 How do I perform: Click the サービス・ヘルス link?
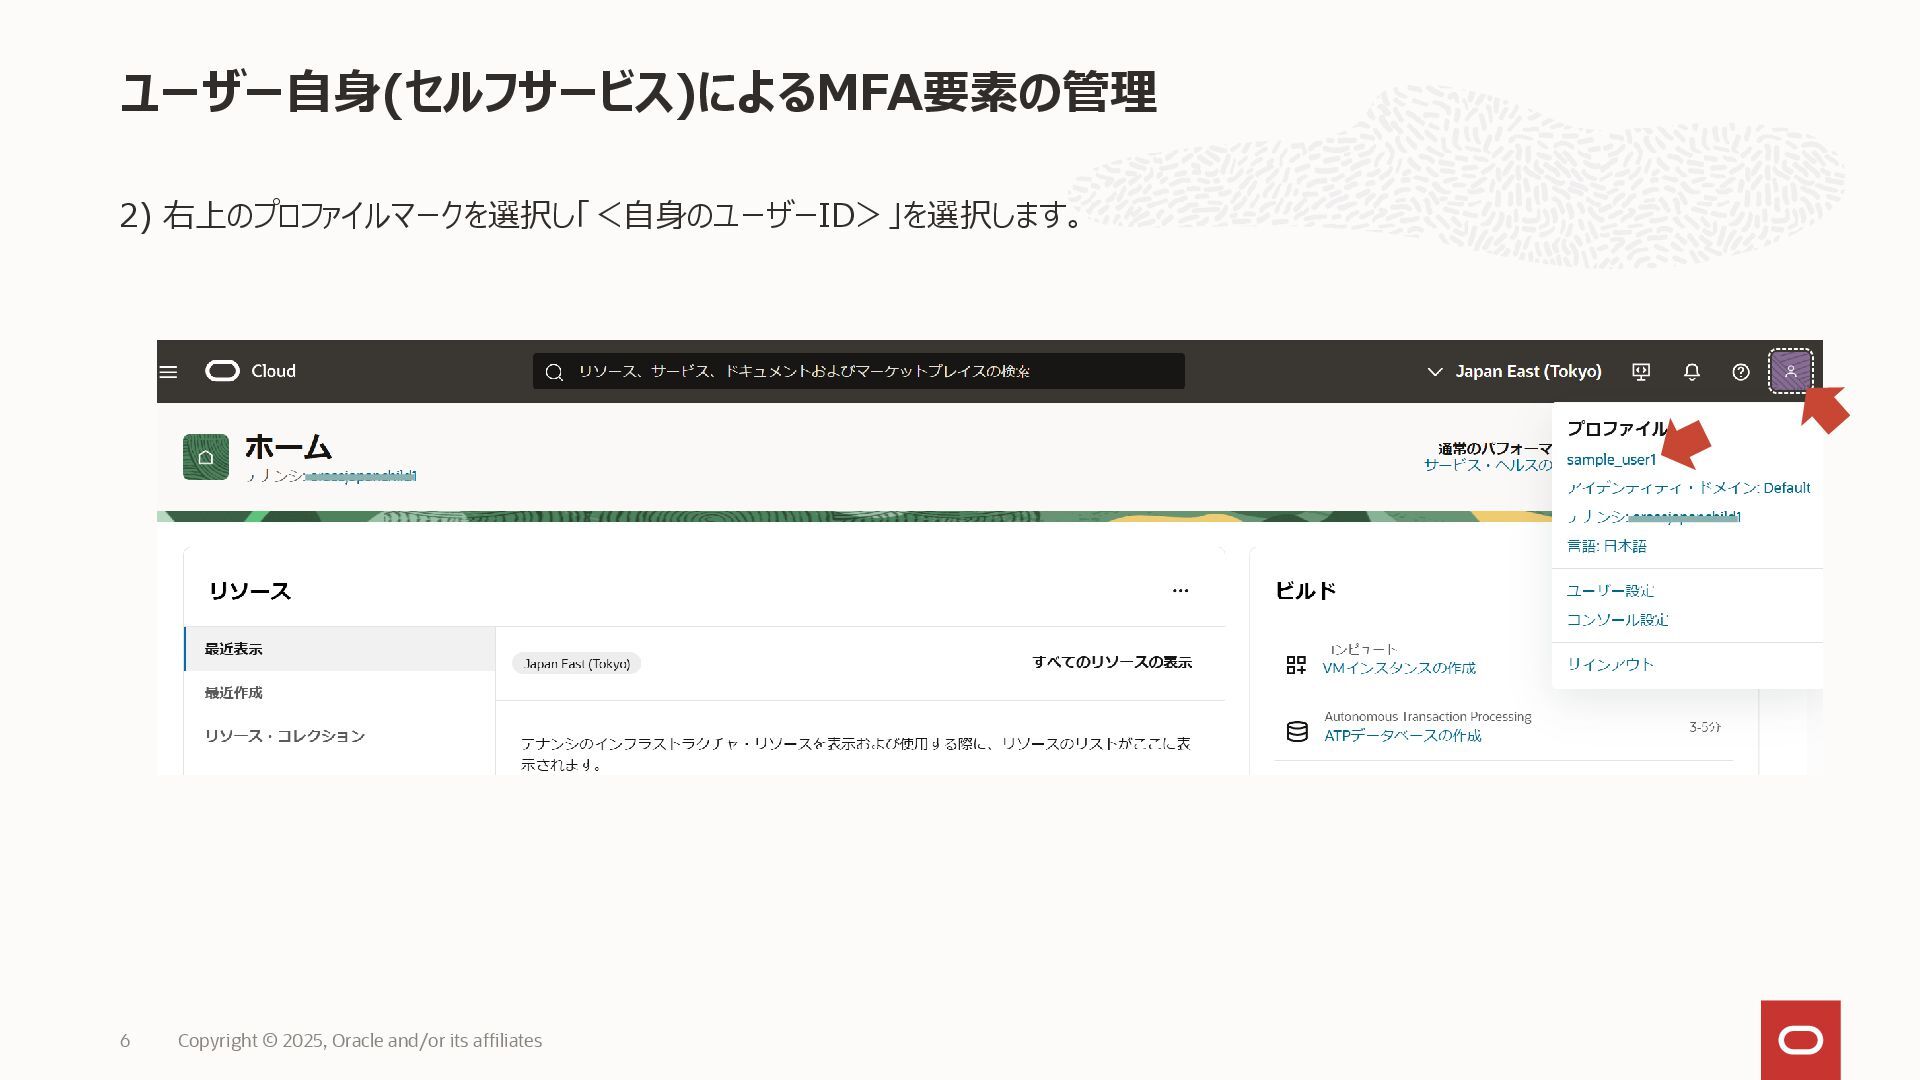pos(1488,465)
